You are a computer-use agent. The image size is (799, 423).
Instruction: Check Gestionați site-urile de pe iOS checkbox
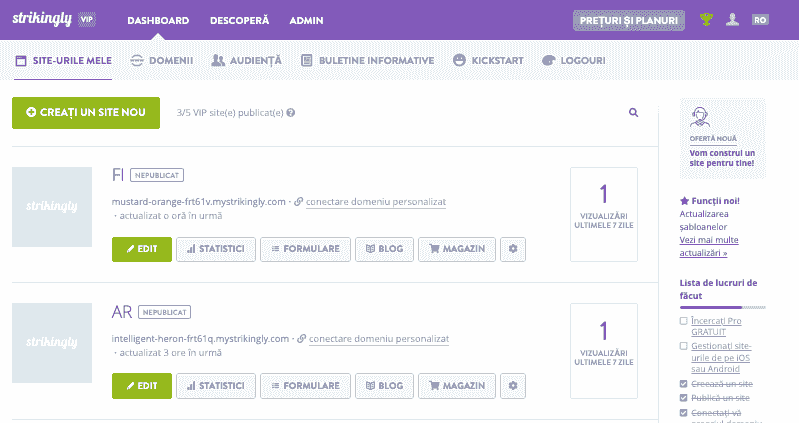click(683, 346)
